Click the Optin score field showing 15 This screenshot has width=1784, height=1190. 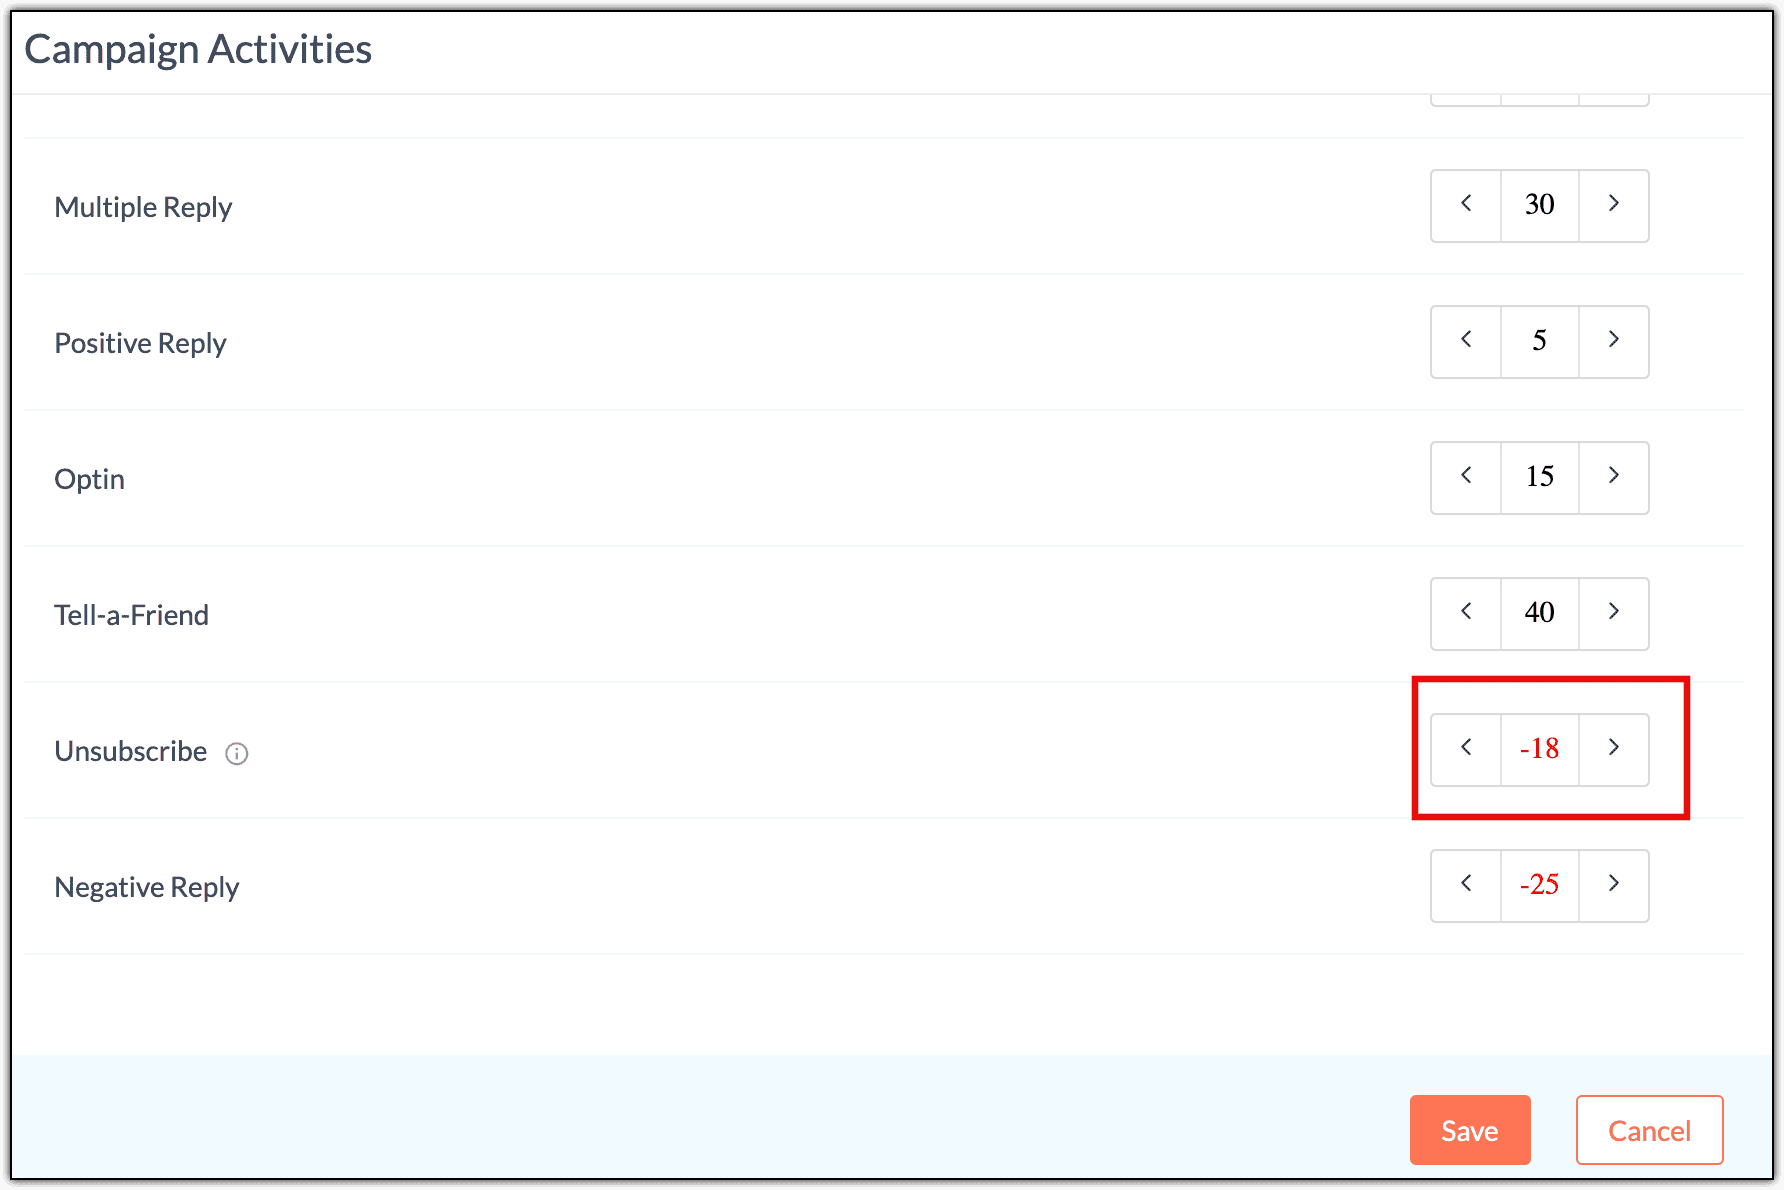[1539, 477]
